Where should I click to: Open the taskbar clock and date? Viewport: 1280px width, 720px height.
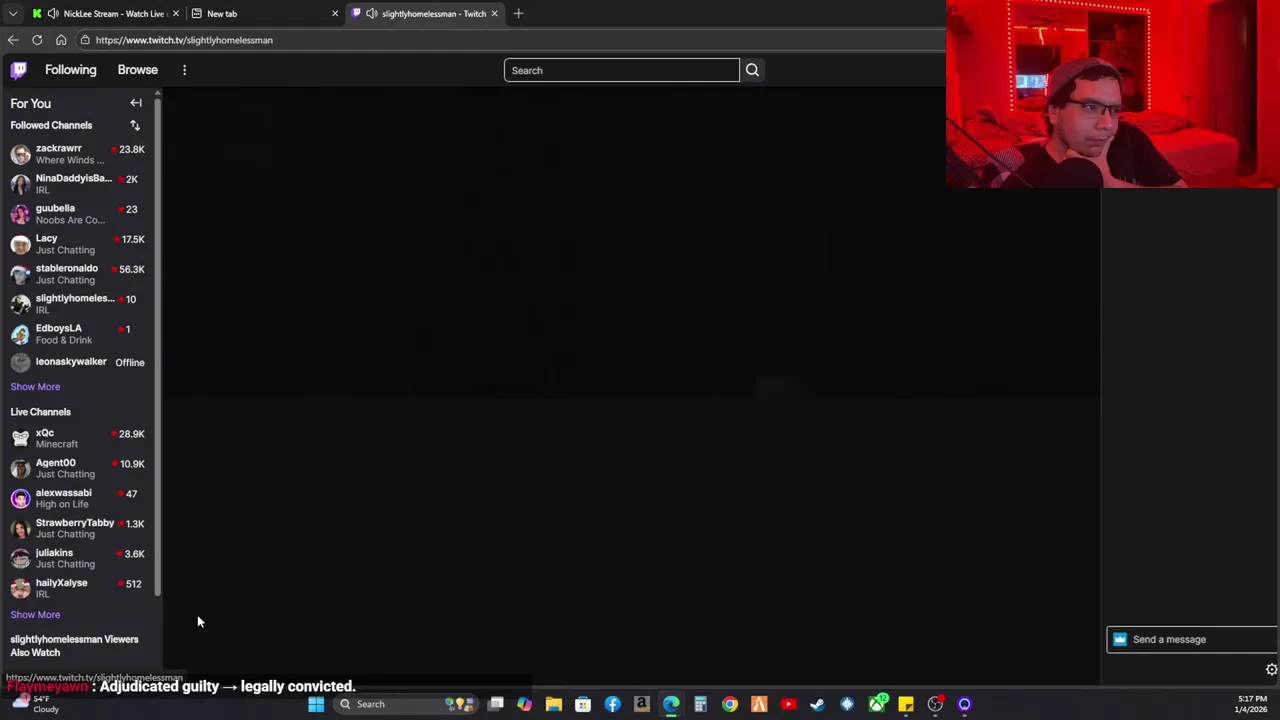(x=1252, y=704)
